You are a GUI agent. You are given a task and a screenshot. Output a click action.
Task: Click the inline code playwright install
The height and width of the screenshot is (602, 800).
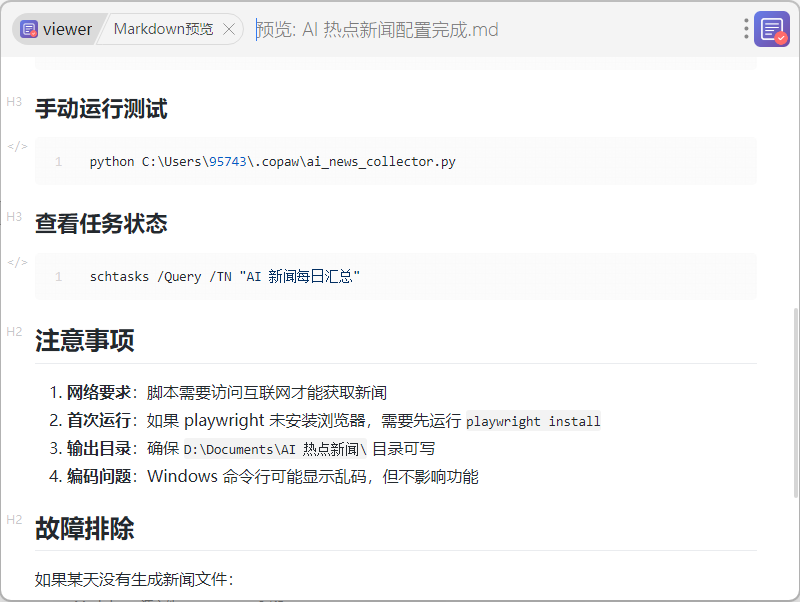[533, 421]
